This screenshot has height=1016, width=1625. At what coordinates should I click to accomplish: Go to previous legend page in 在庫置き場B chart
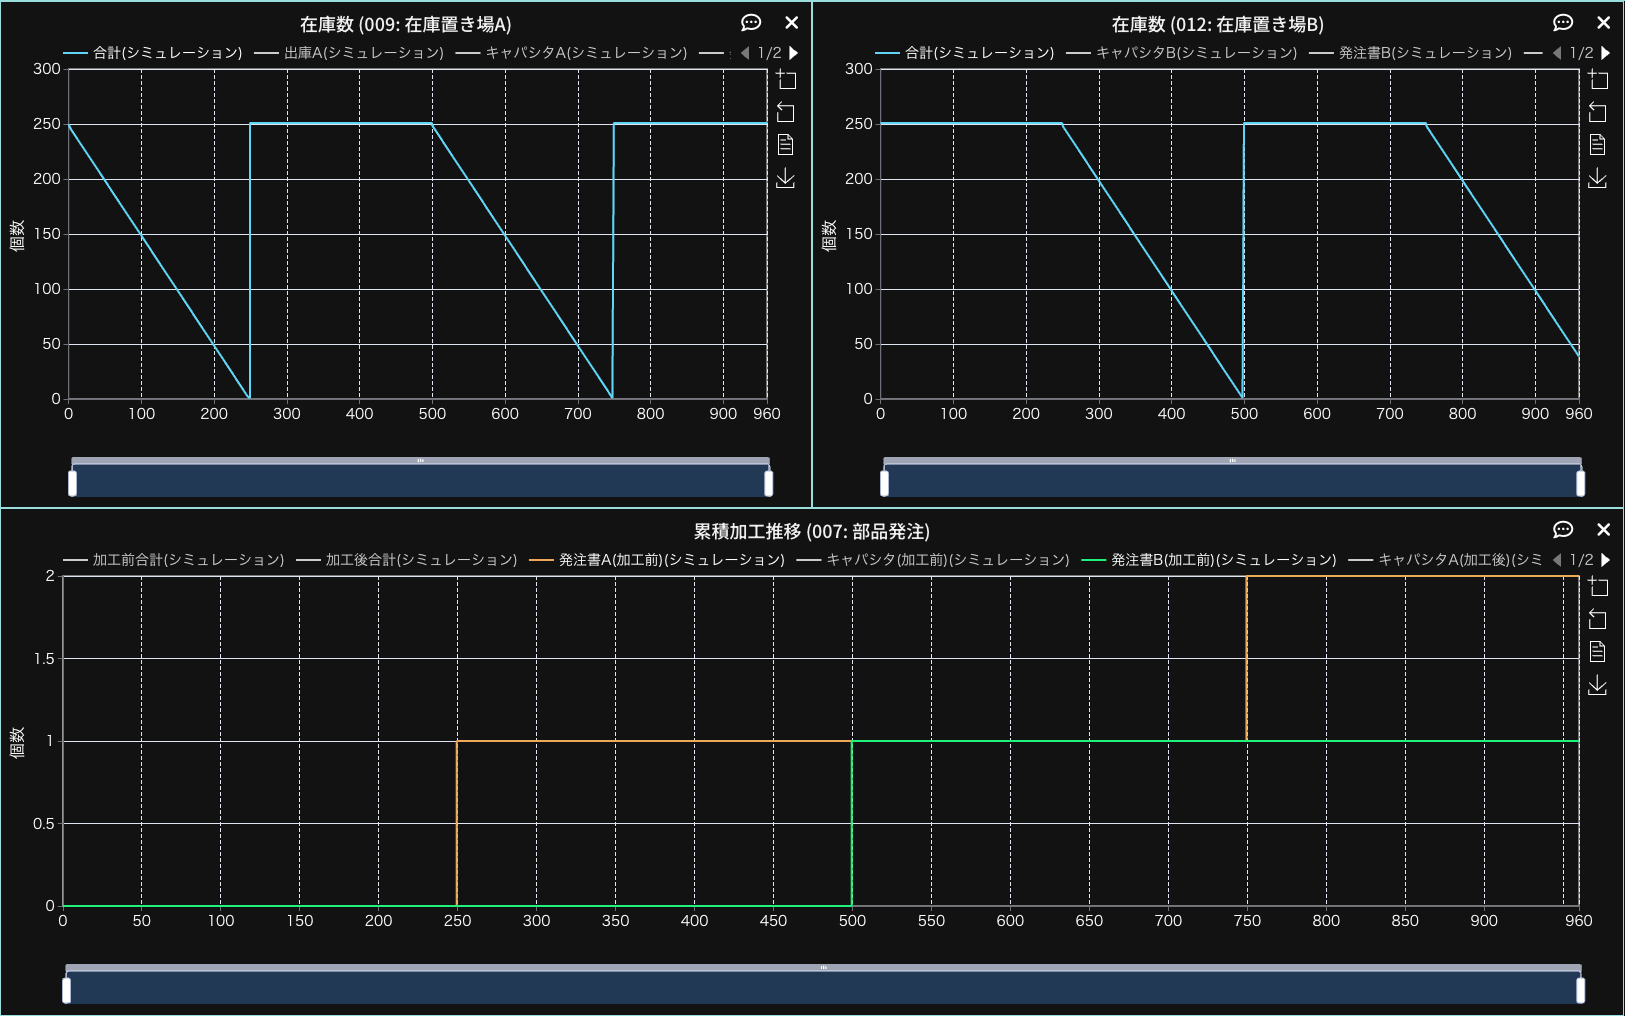point(1556,53)
